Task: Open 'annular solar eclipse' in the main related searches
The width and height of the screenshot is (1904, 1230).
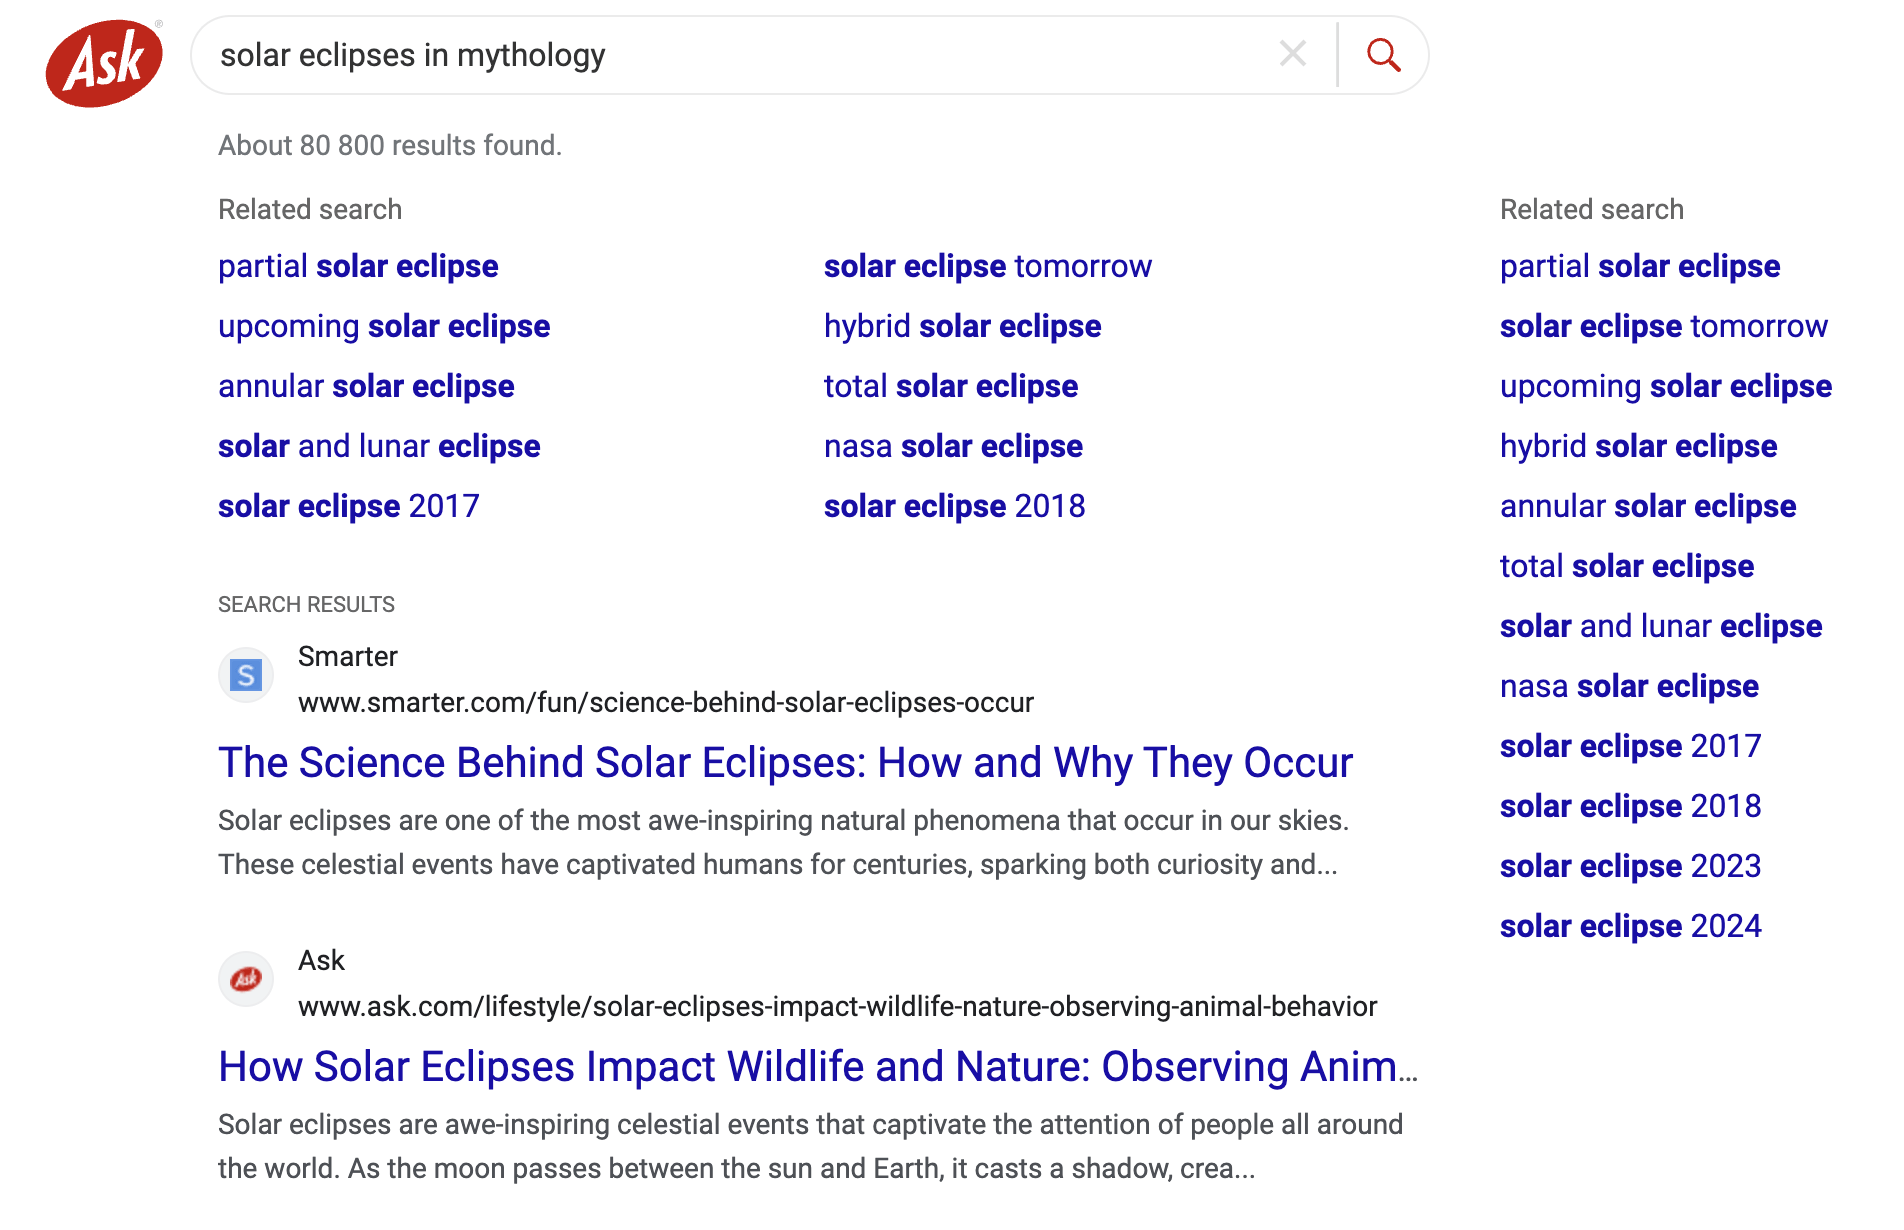Action: coord(366,387)
